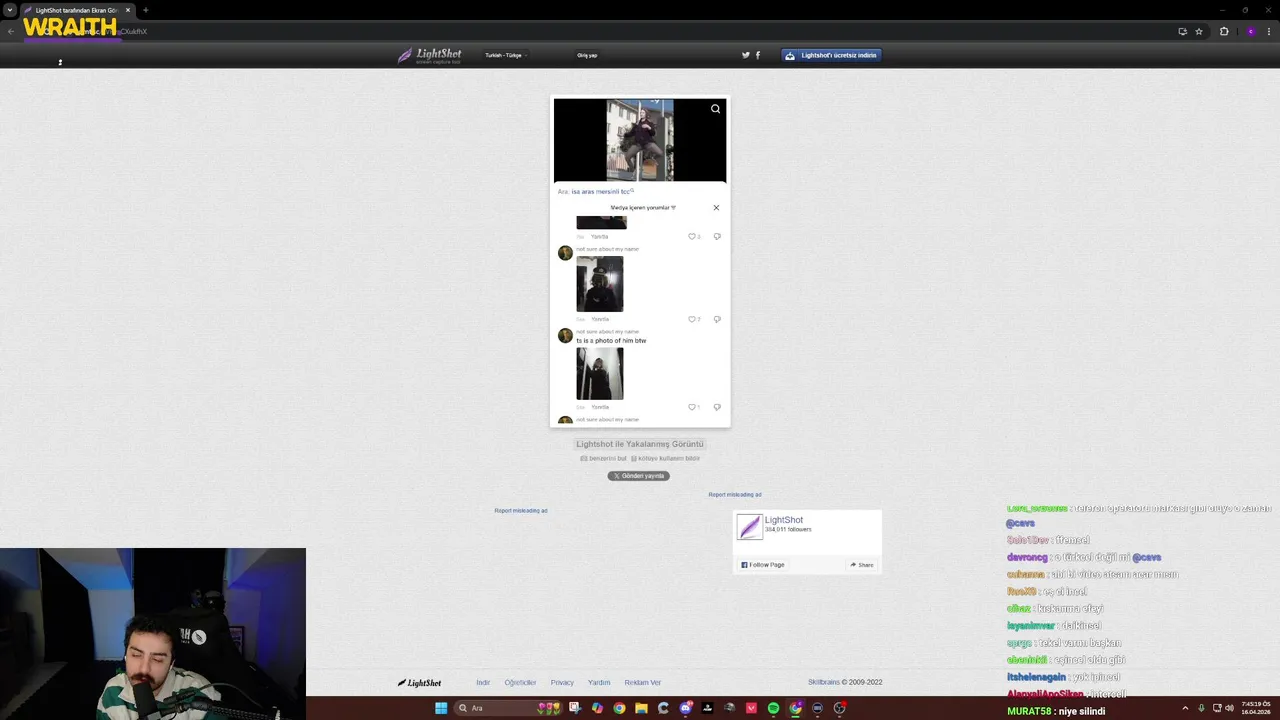
Task: Open Snipping Tool from the taskbar
Action: pyautogui.click(x=575, y=708)
